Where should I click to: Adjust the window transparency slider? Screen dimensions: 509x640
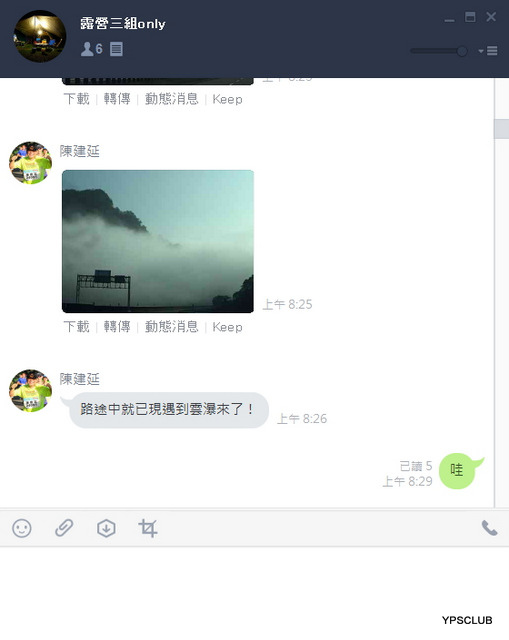439,51
